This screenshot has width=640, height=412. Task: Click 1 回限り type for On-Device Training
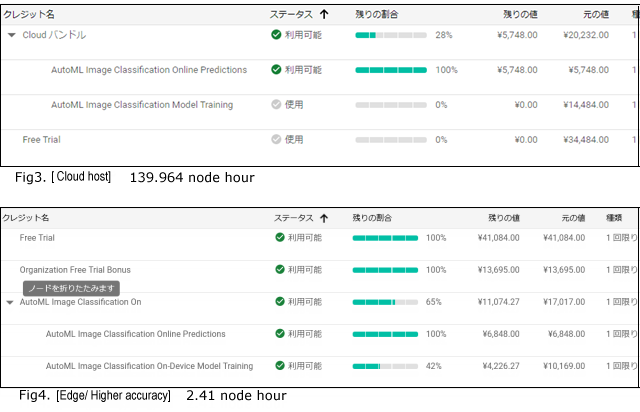pos(622,366)
